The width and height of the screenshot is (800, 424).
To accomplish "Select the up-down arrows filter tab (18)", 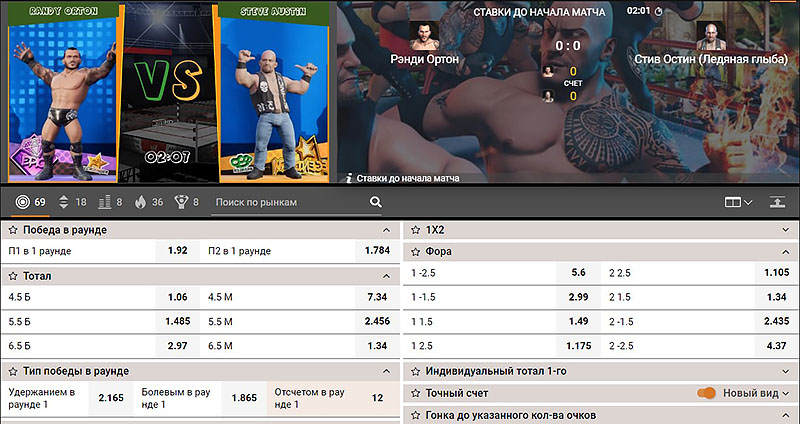I will click(x=73, y=202).
